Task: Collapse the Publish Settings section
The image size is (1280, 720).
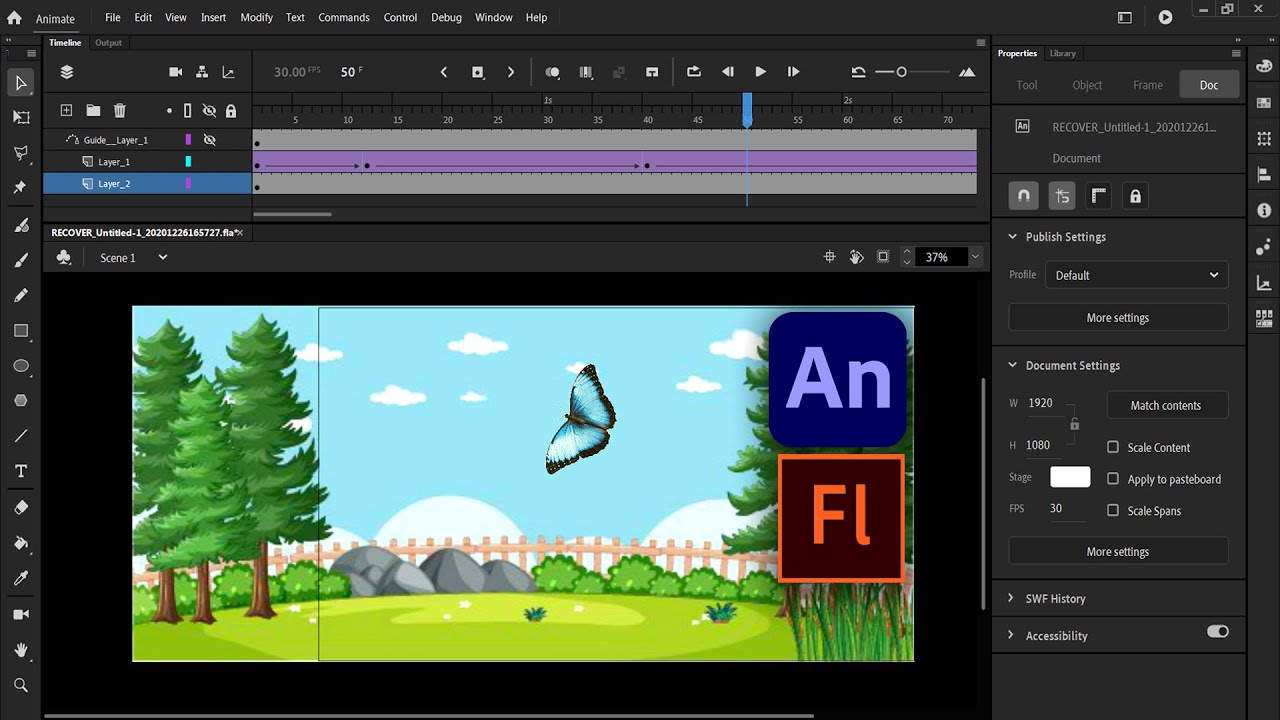Action: point(1012,237)
